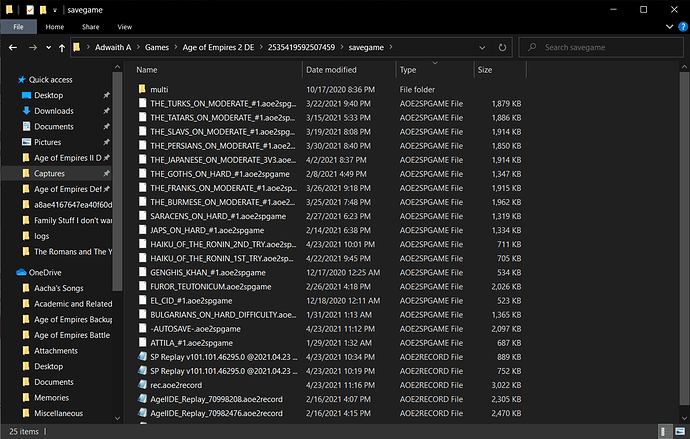The width and height of the screenshot is (690, 439).
Task: Select AgeIIDE_Replay_70982476.aoe2record icon
Action: click(142, 413)
